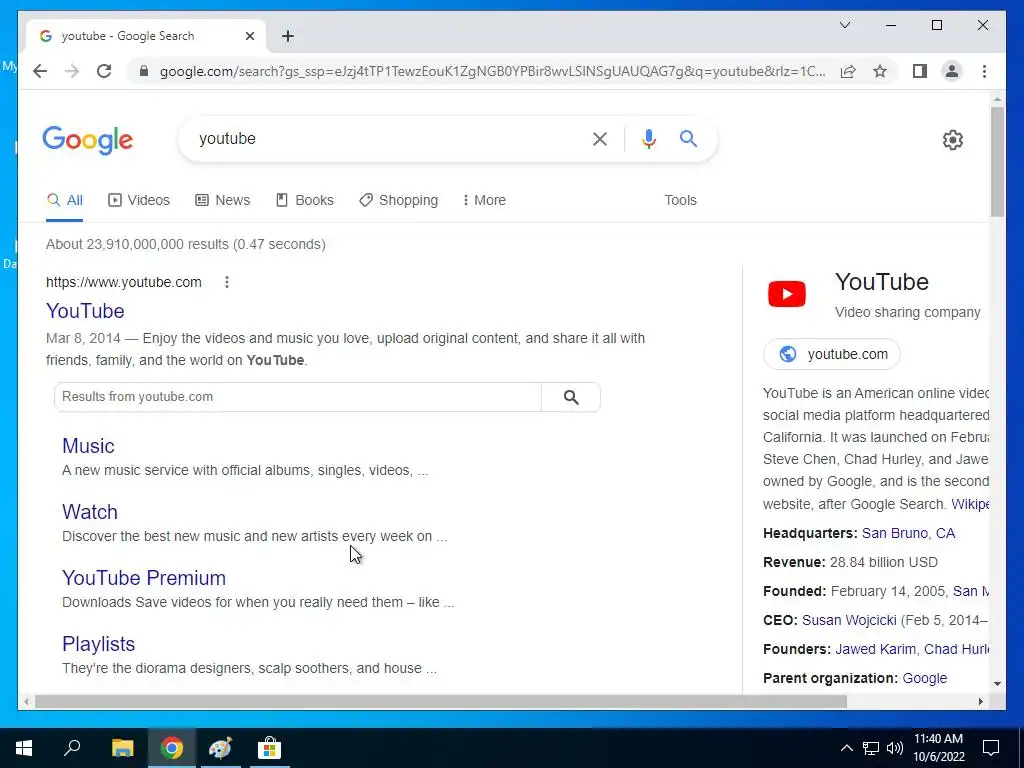Open the Music sitelink

pyautogui.click(x=88, y=446)
